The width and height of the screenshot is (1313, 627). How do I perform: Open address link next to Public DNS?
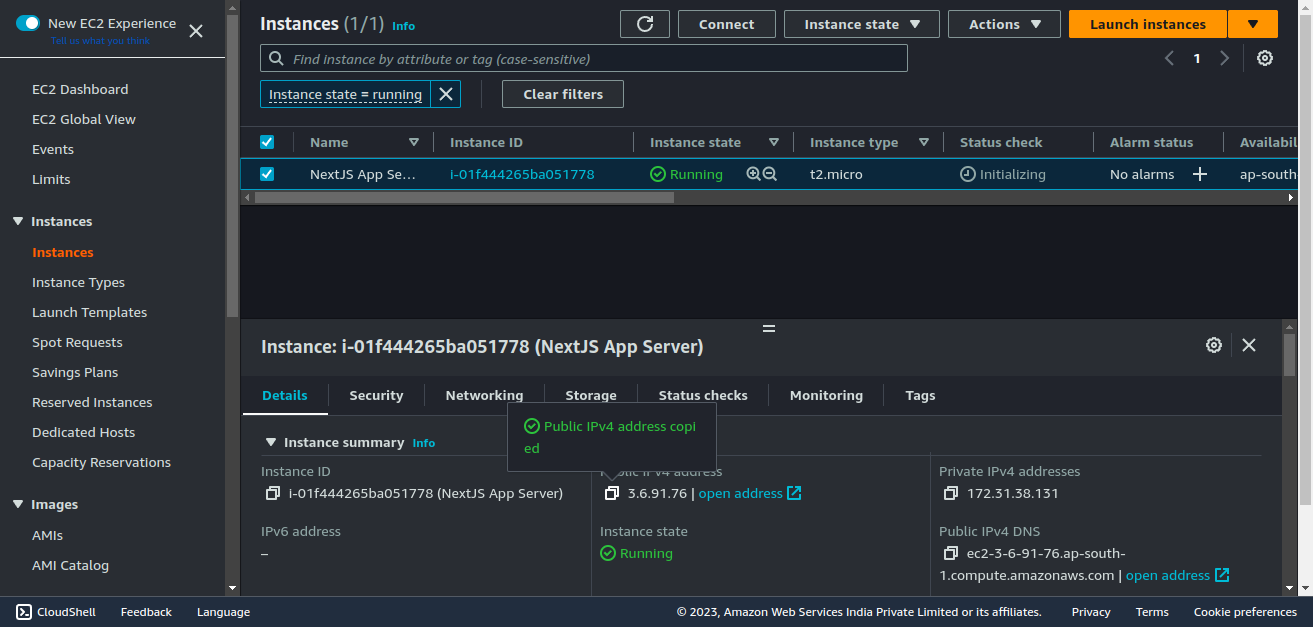click(1177, 575)
